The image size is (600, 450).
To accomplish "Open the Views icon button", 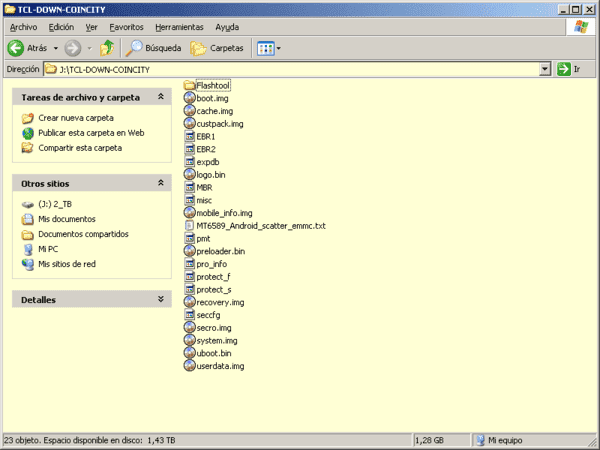I will click(x=266, y=48).
